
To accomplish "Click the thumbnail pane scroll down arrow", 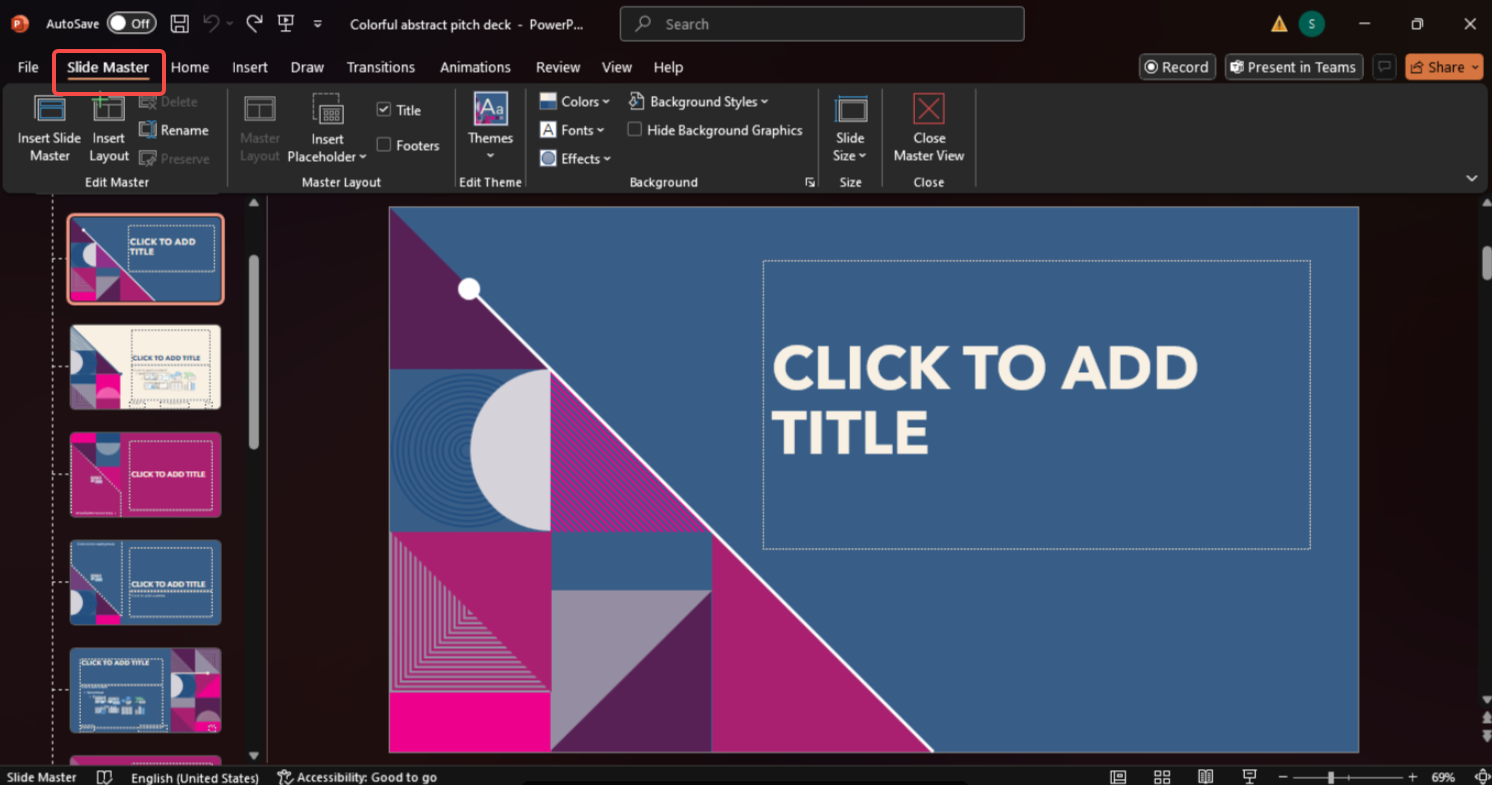I will [254, 756].
